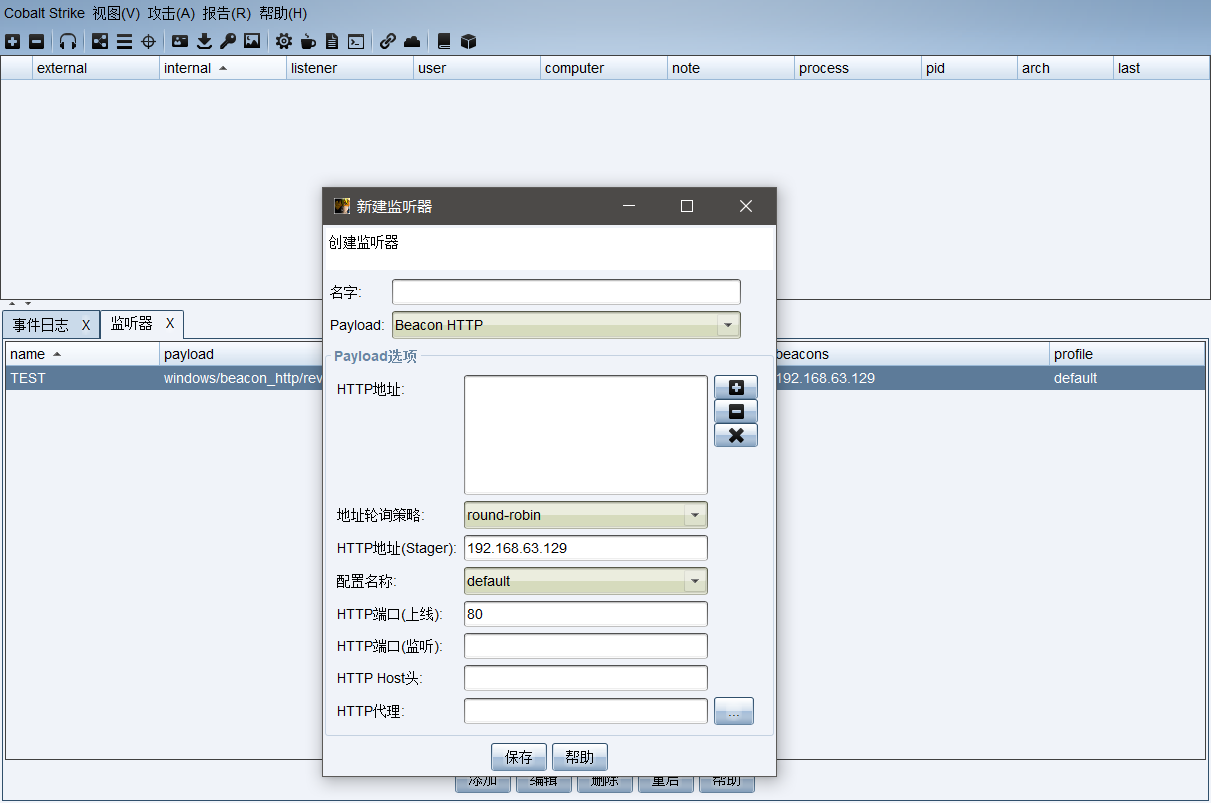
Task: Click the gear executable generator icon
Action: click(284, 42)
